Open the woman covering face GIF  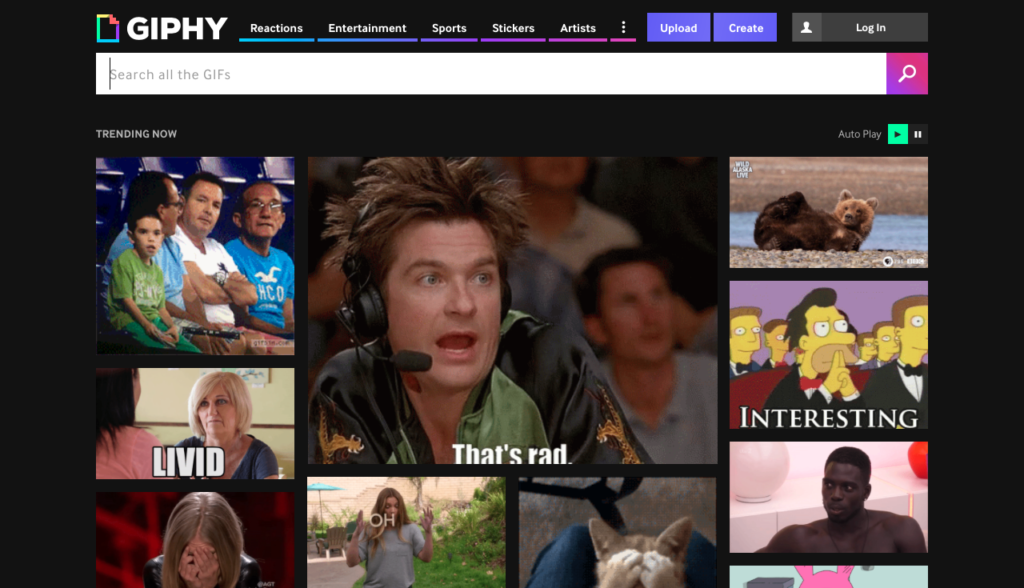[x=195, y=540]
